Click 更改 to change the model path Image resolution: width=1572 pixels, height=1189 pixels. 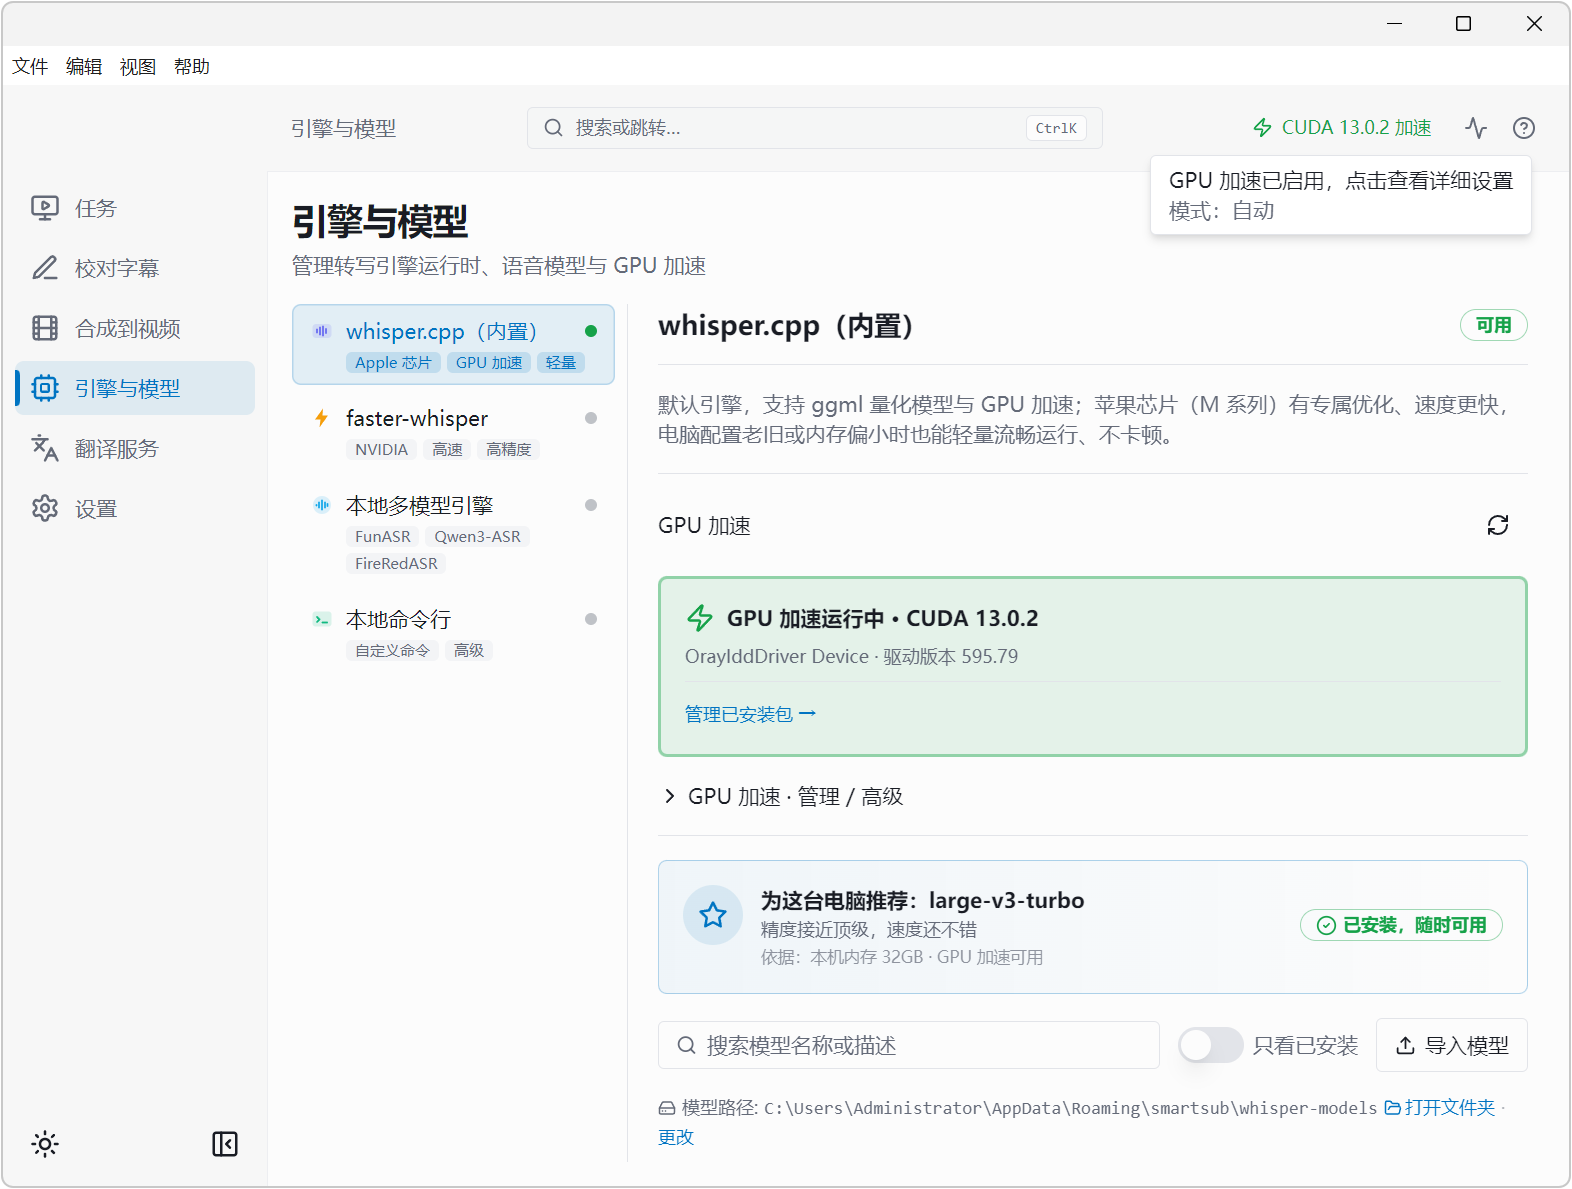pyautogui.click(x=676, y=1137)
